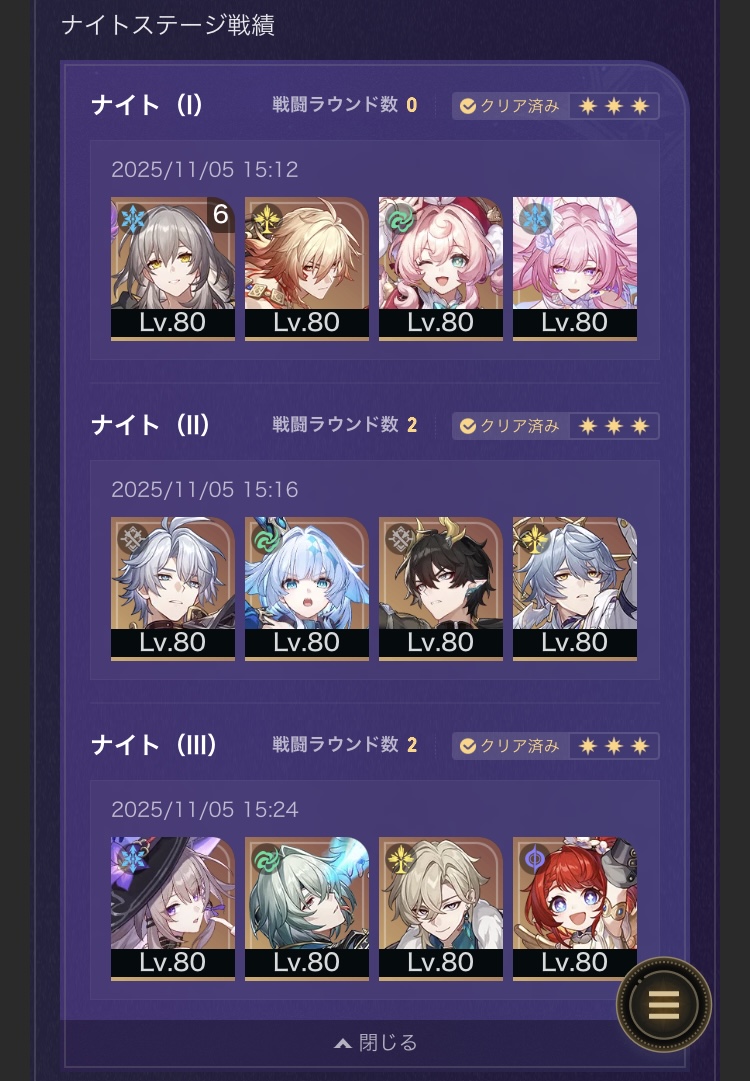The height and width of the screenshot is (1081, 750).
Task: Click the Ice element icon on Trailblazer portrait
Action: (131, 219)
